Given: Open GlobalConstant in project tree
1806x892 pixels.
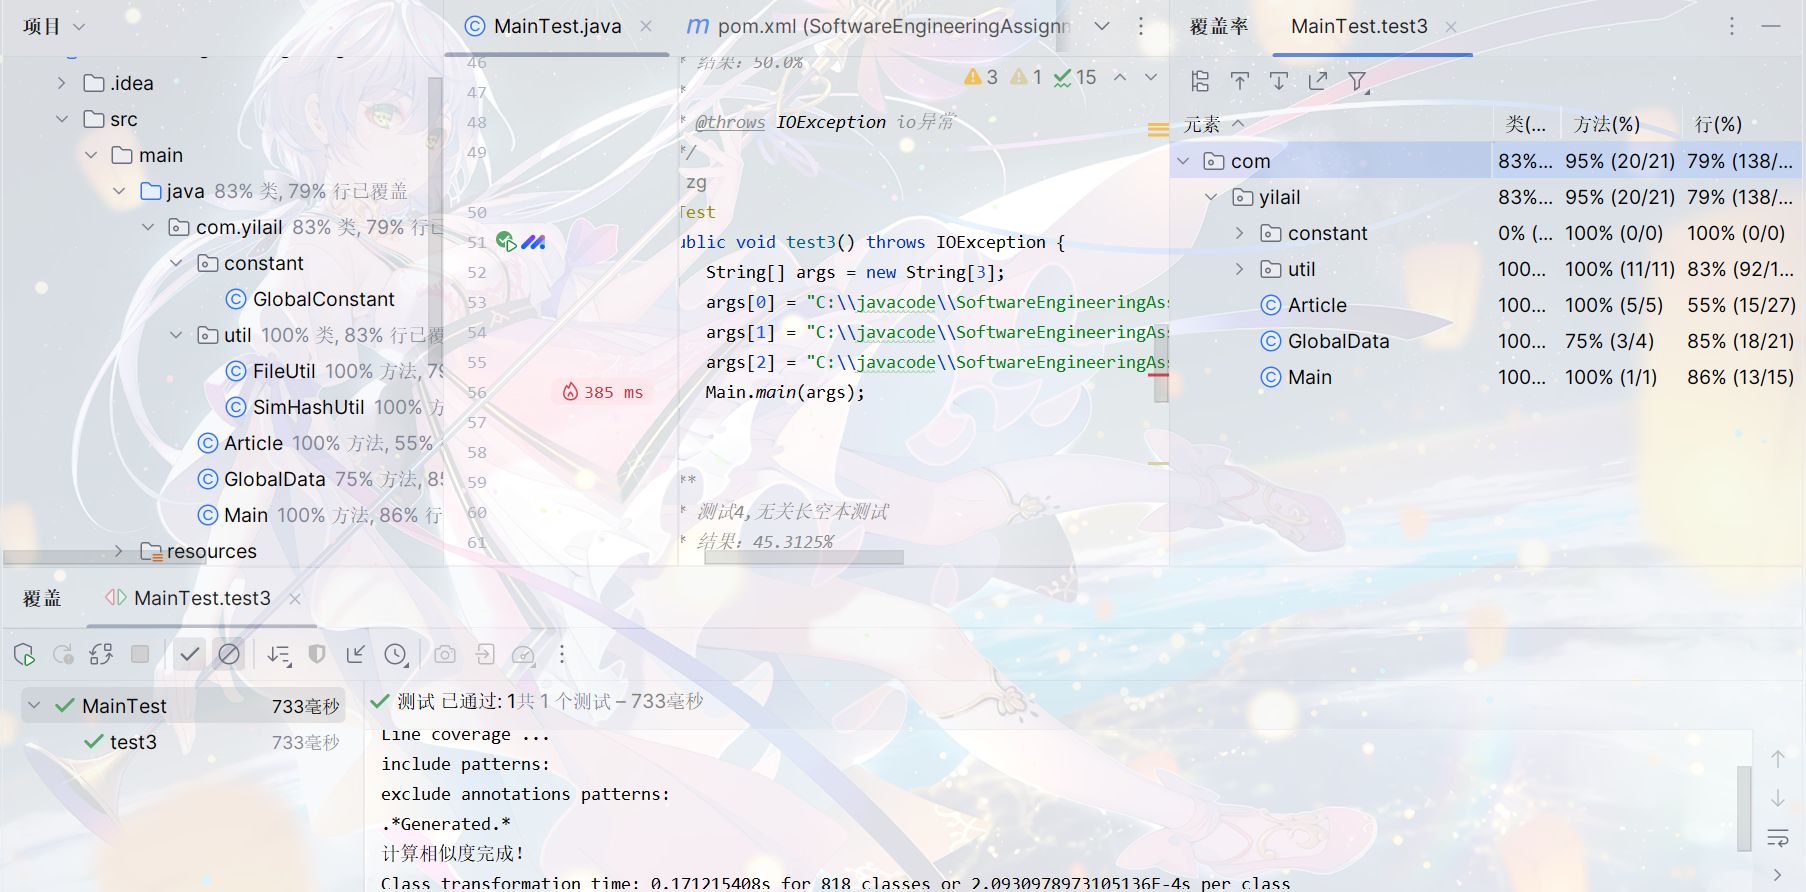Looking at the screenshot, I should [323, 299].
